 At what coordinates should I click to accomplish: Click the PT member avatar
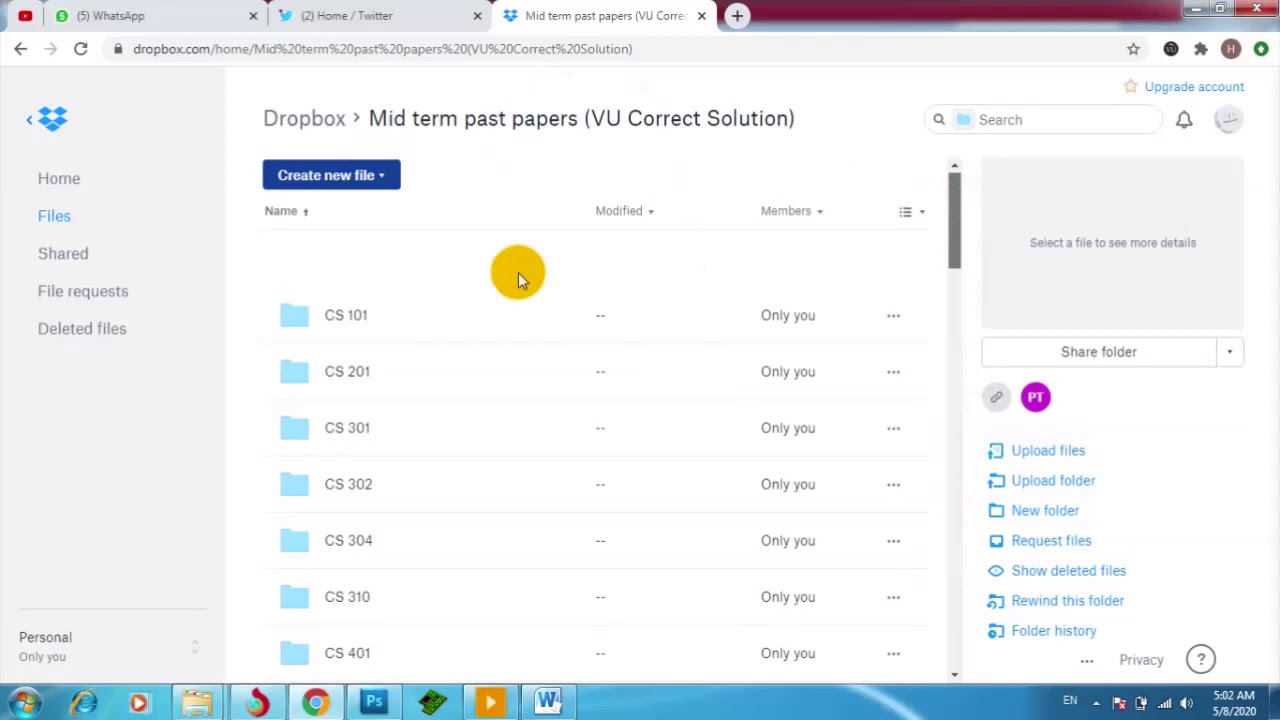[1035, 397]
